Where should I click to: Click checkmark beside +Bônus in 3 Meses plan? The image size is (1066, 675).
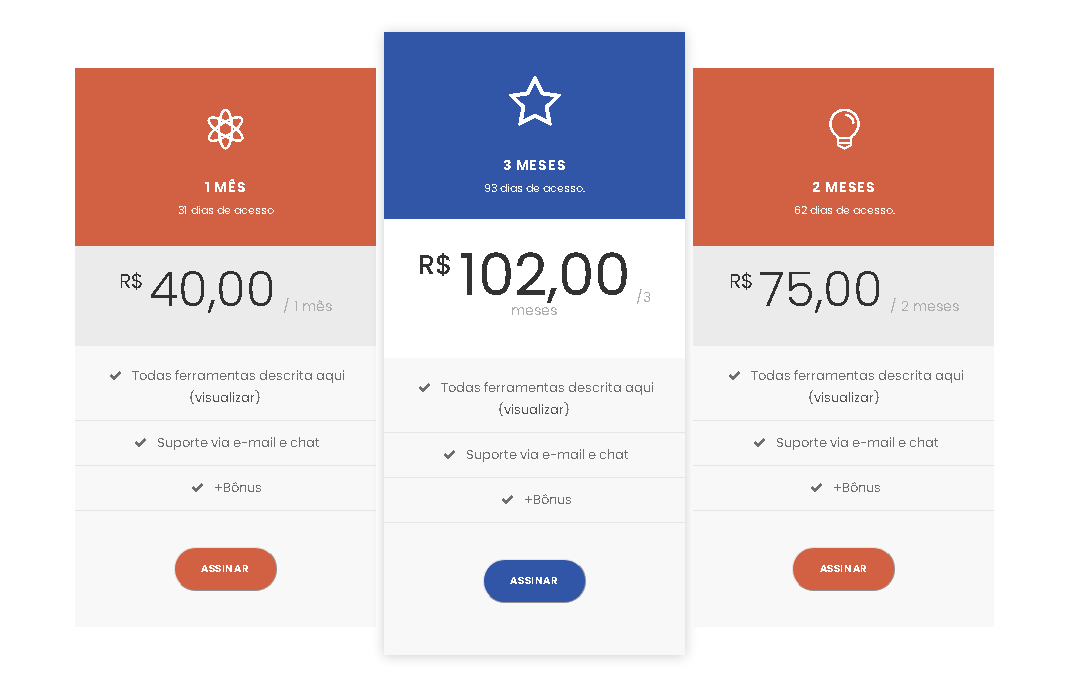(x=507, y=500)
